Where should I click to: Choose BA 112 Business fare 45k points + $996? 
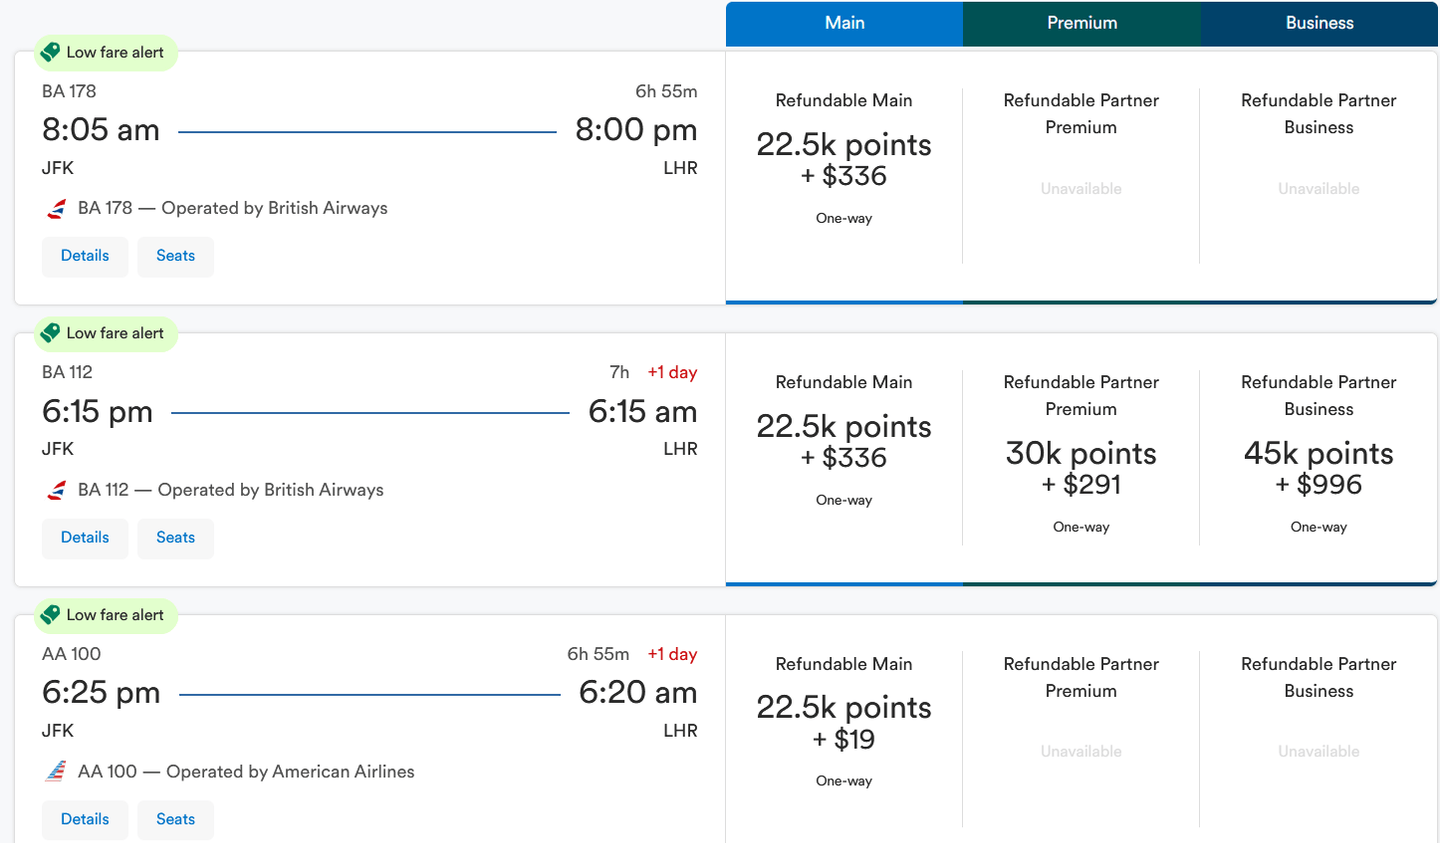[x=1318, y=469]
